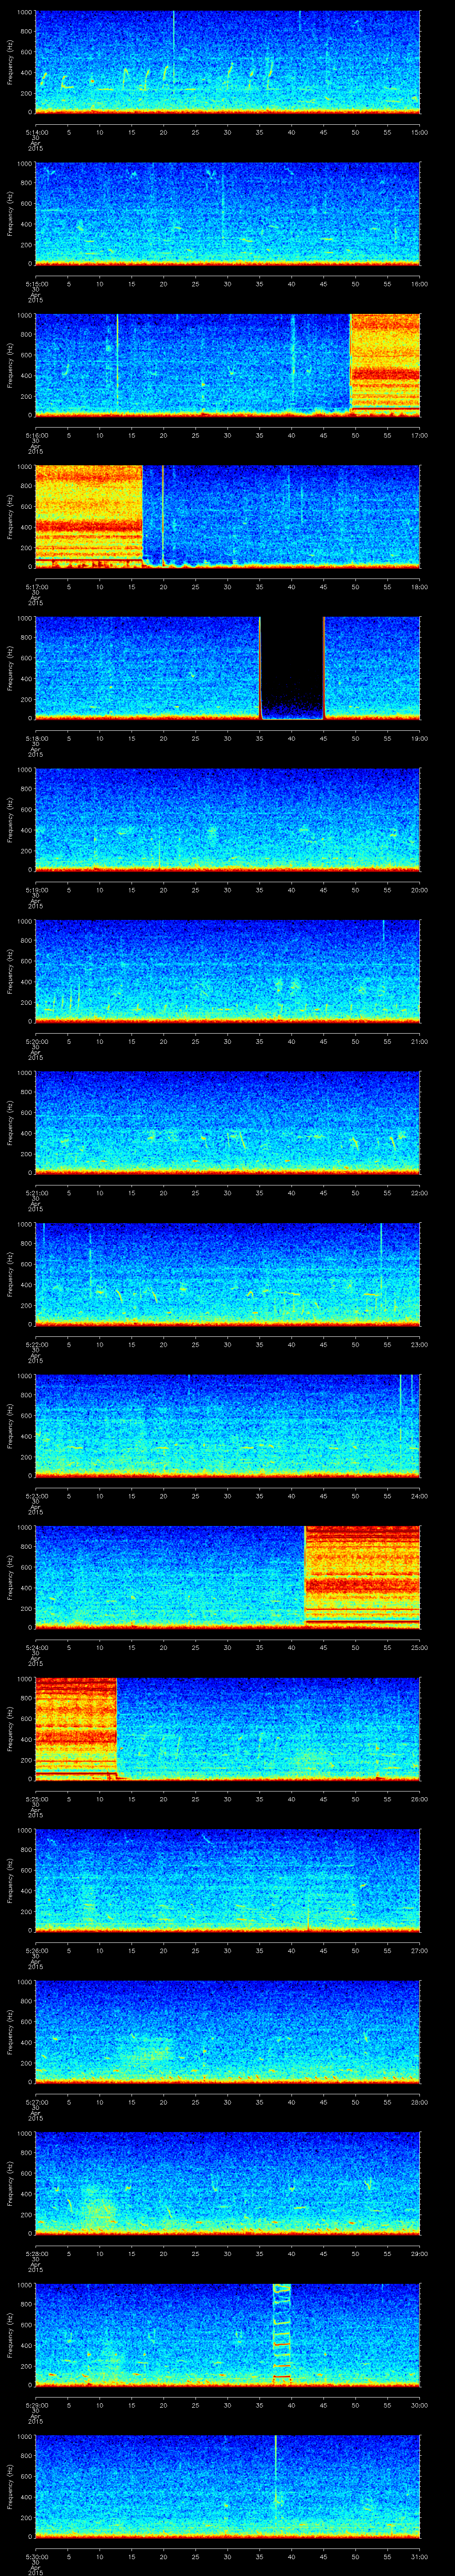
Task: Click the 15:00 end time label
Action: coord(420,132)
